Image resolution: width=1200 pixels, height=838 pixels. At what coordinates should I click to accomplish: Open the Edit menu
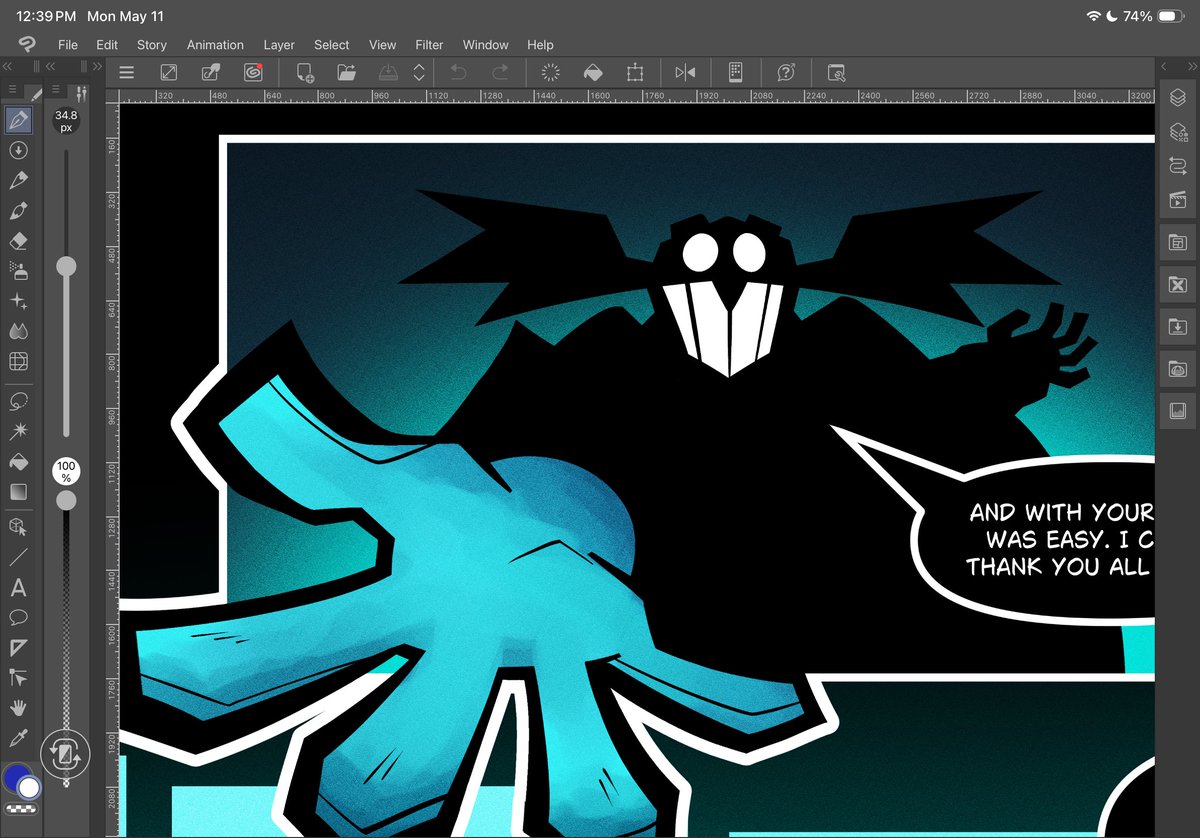[x=107, y=45]
